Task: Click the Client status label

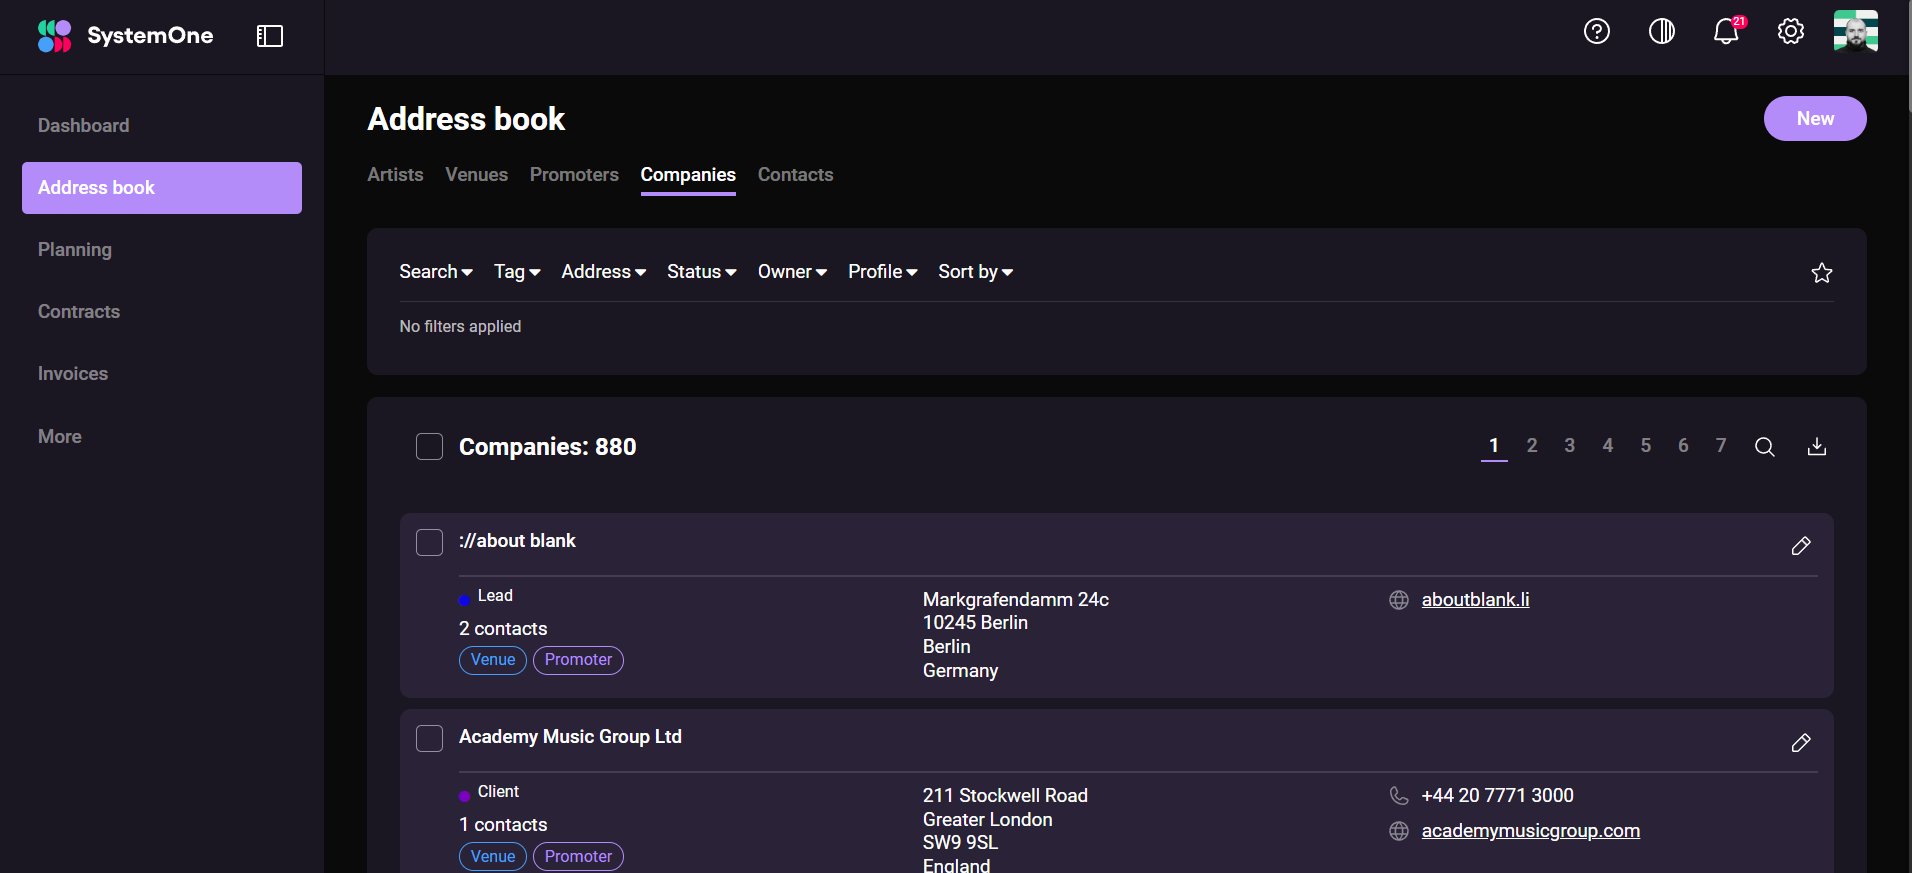Action: pyautogui.click(x=498, y=792)
